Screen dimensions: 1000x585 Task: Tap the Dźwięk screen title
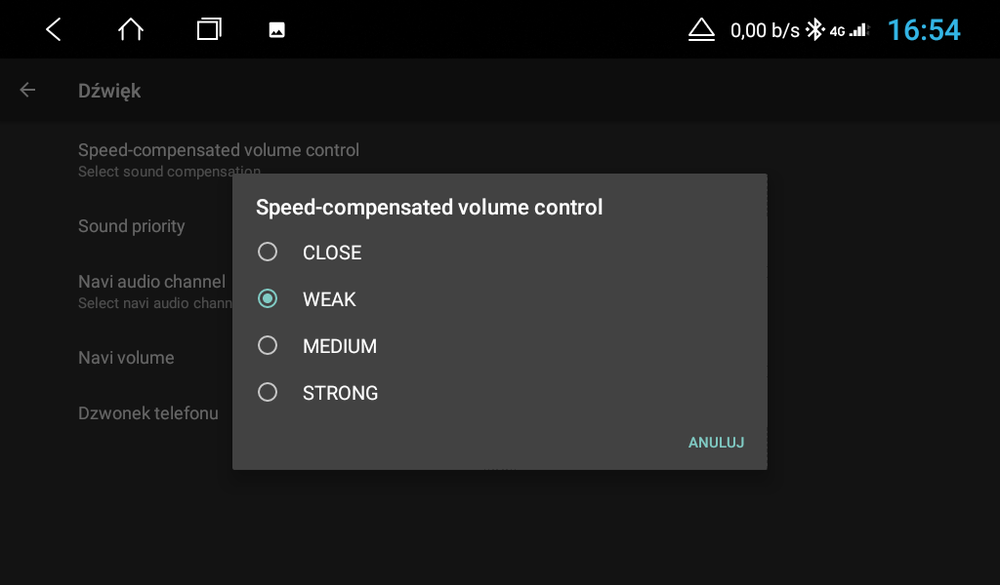point(110,90)
